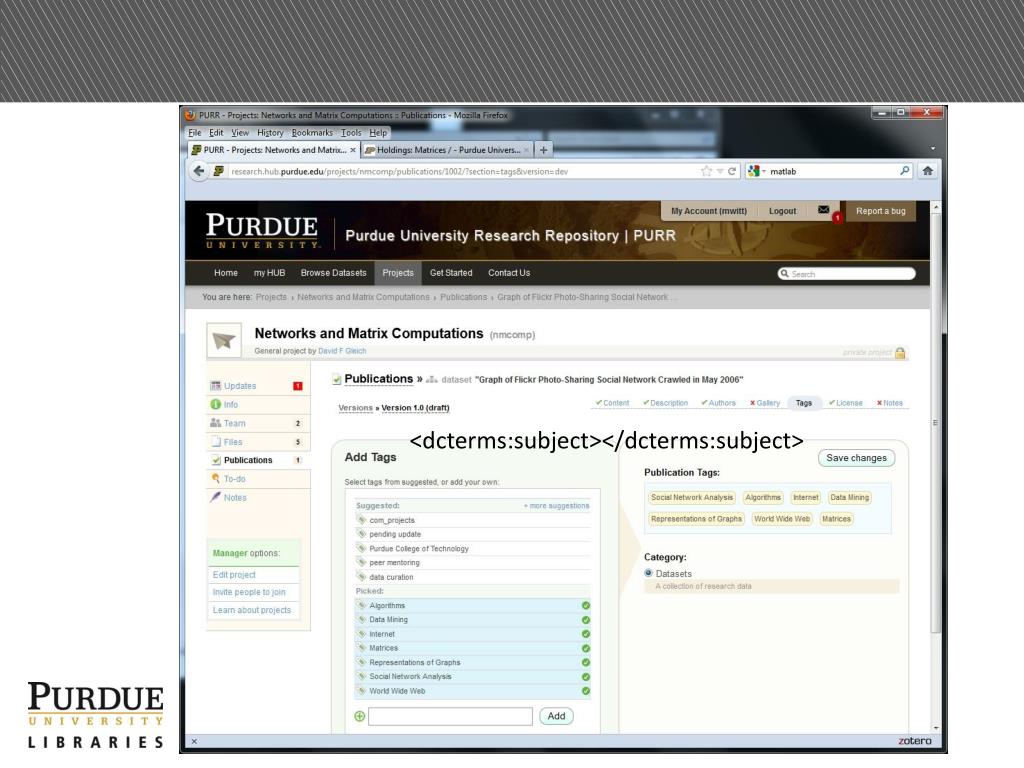This screenshot has width=1024, height=768.
Task: Click the Save changes button
Action: pos(856,458)
